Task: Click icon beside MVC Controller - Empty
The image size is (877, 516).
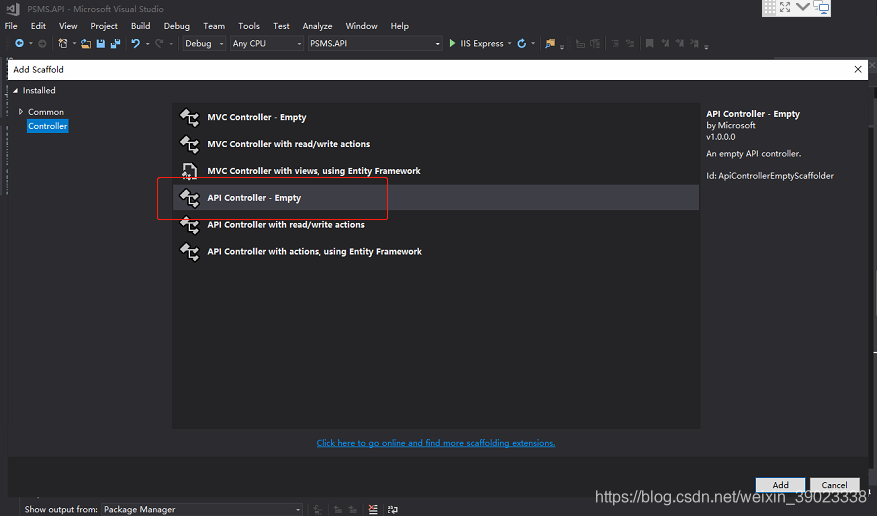Action: tap(189, 117)
